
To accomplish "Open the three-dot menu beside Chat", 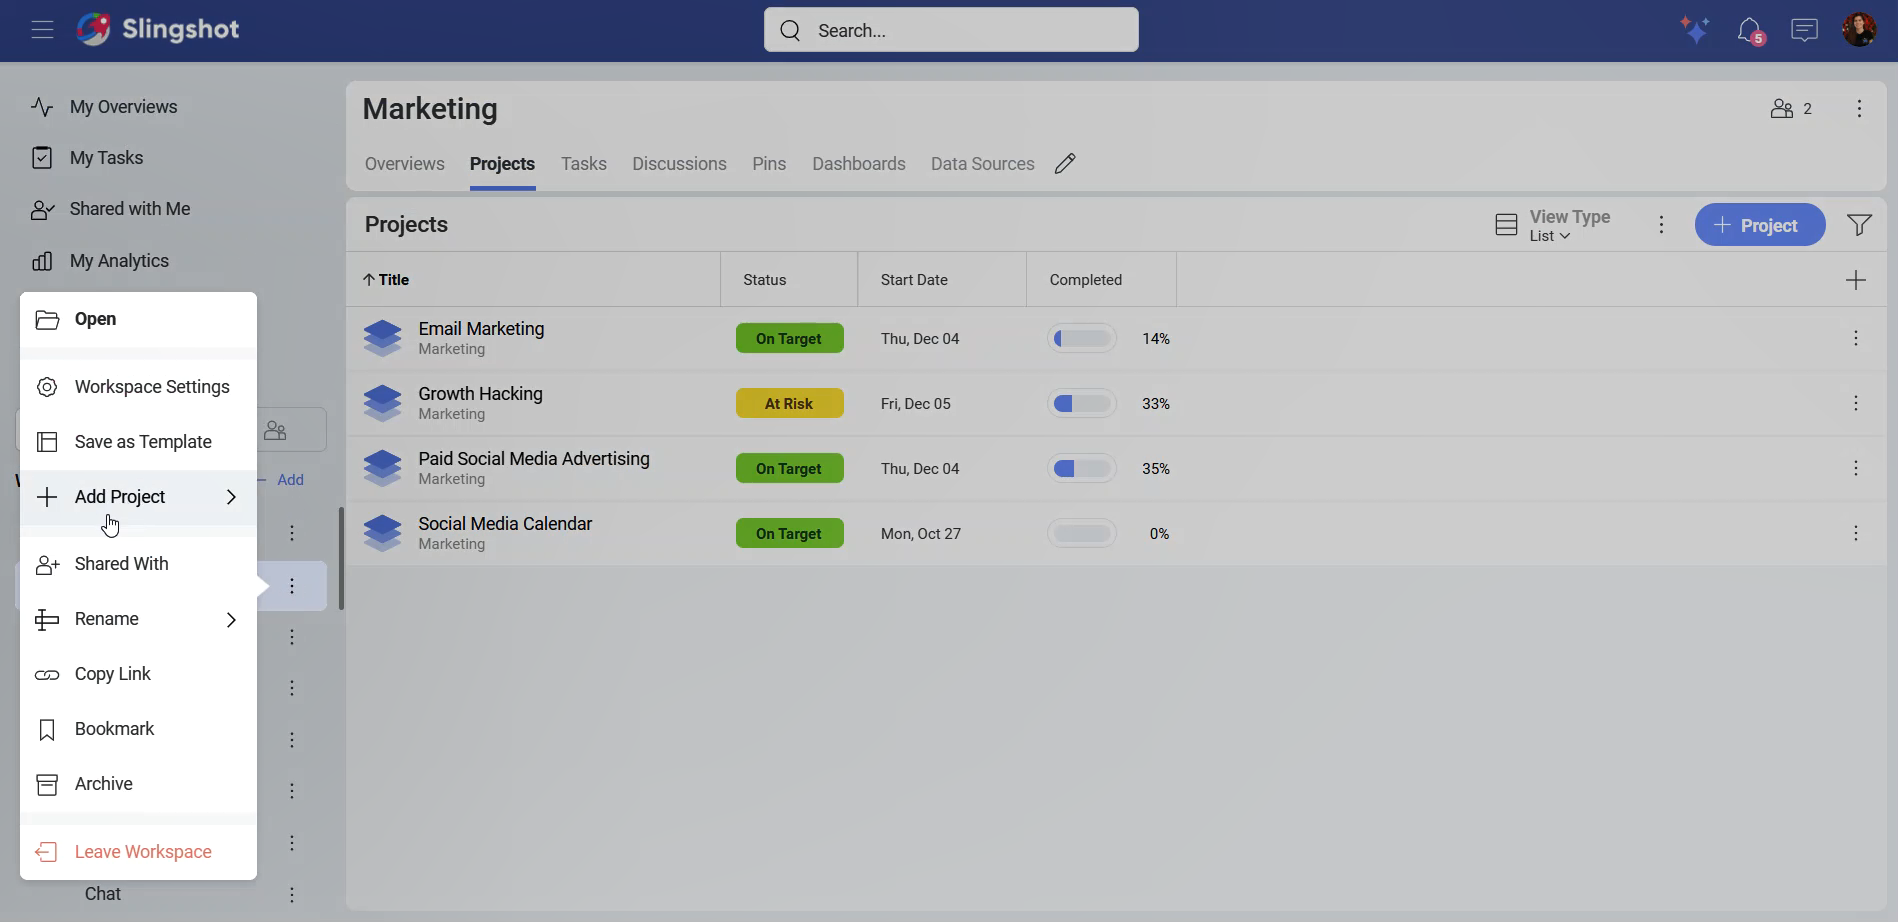I will coord(292,895).
